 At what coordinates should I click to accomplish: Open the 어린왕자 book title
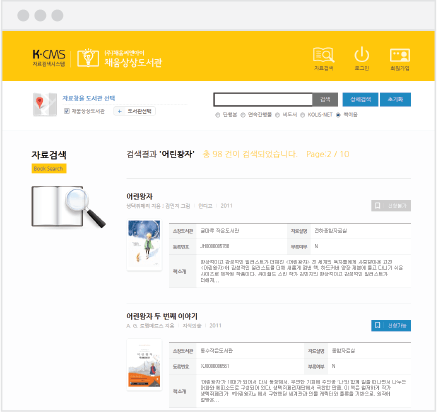[139, 196]
